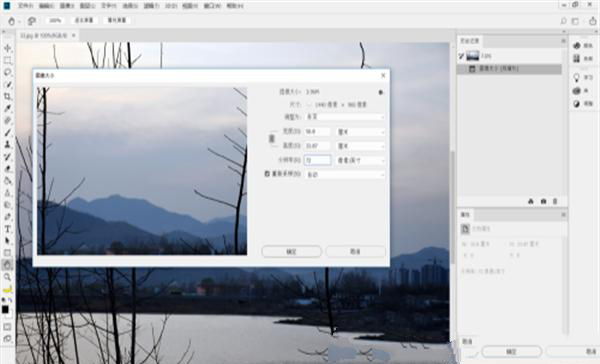600x364 pixels.
Task: Select the Eraser tool
Action: (x=7, y=169)
